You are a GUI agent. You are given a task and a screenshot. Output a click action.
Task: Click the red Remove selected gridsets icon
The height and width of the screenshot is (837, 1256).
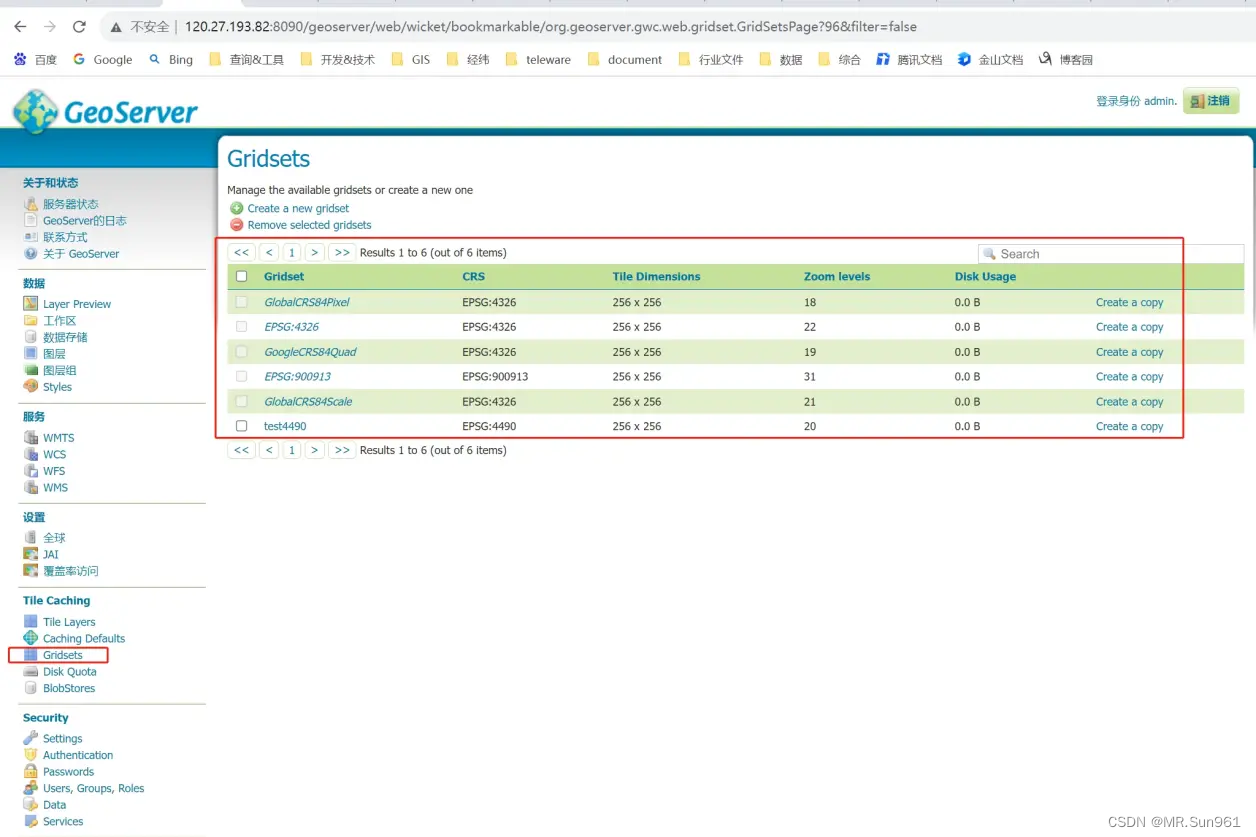click(237, 225)
